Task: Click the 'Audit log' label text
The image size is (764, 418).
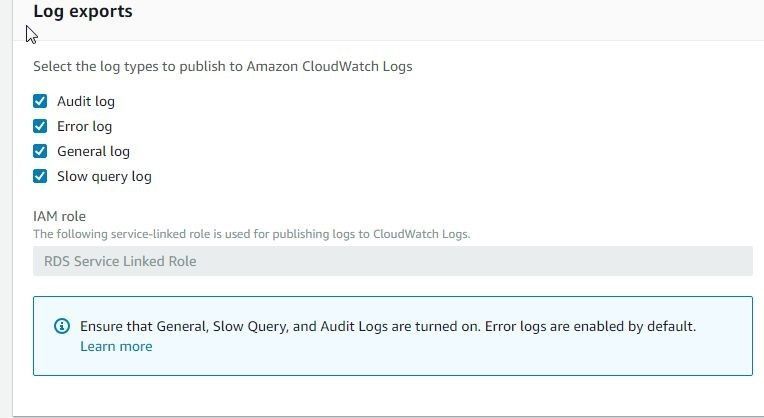Action: click(86, 101)
